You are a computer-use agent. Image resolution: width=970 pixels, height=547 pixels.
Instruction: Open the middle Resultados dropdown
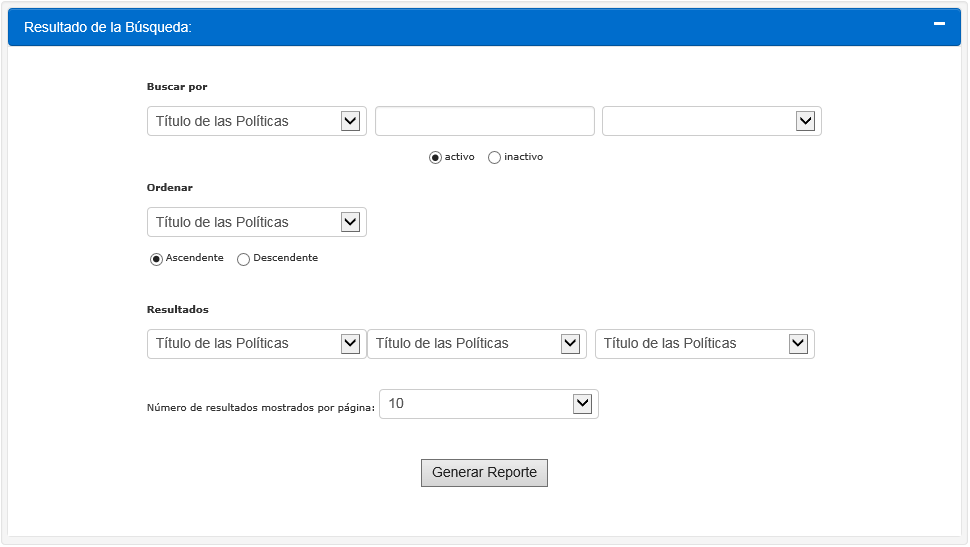point(476,344)
